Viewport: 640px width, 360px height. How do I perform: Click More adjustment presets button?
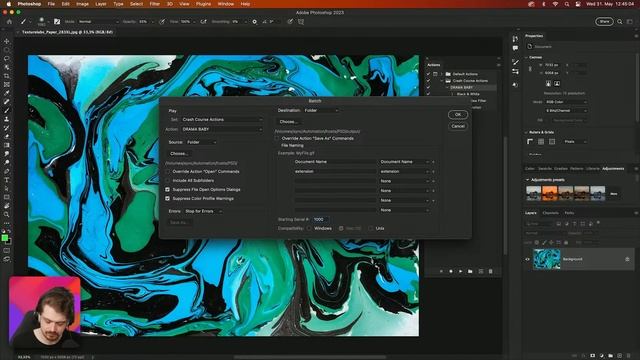(x=613, y=194)
